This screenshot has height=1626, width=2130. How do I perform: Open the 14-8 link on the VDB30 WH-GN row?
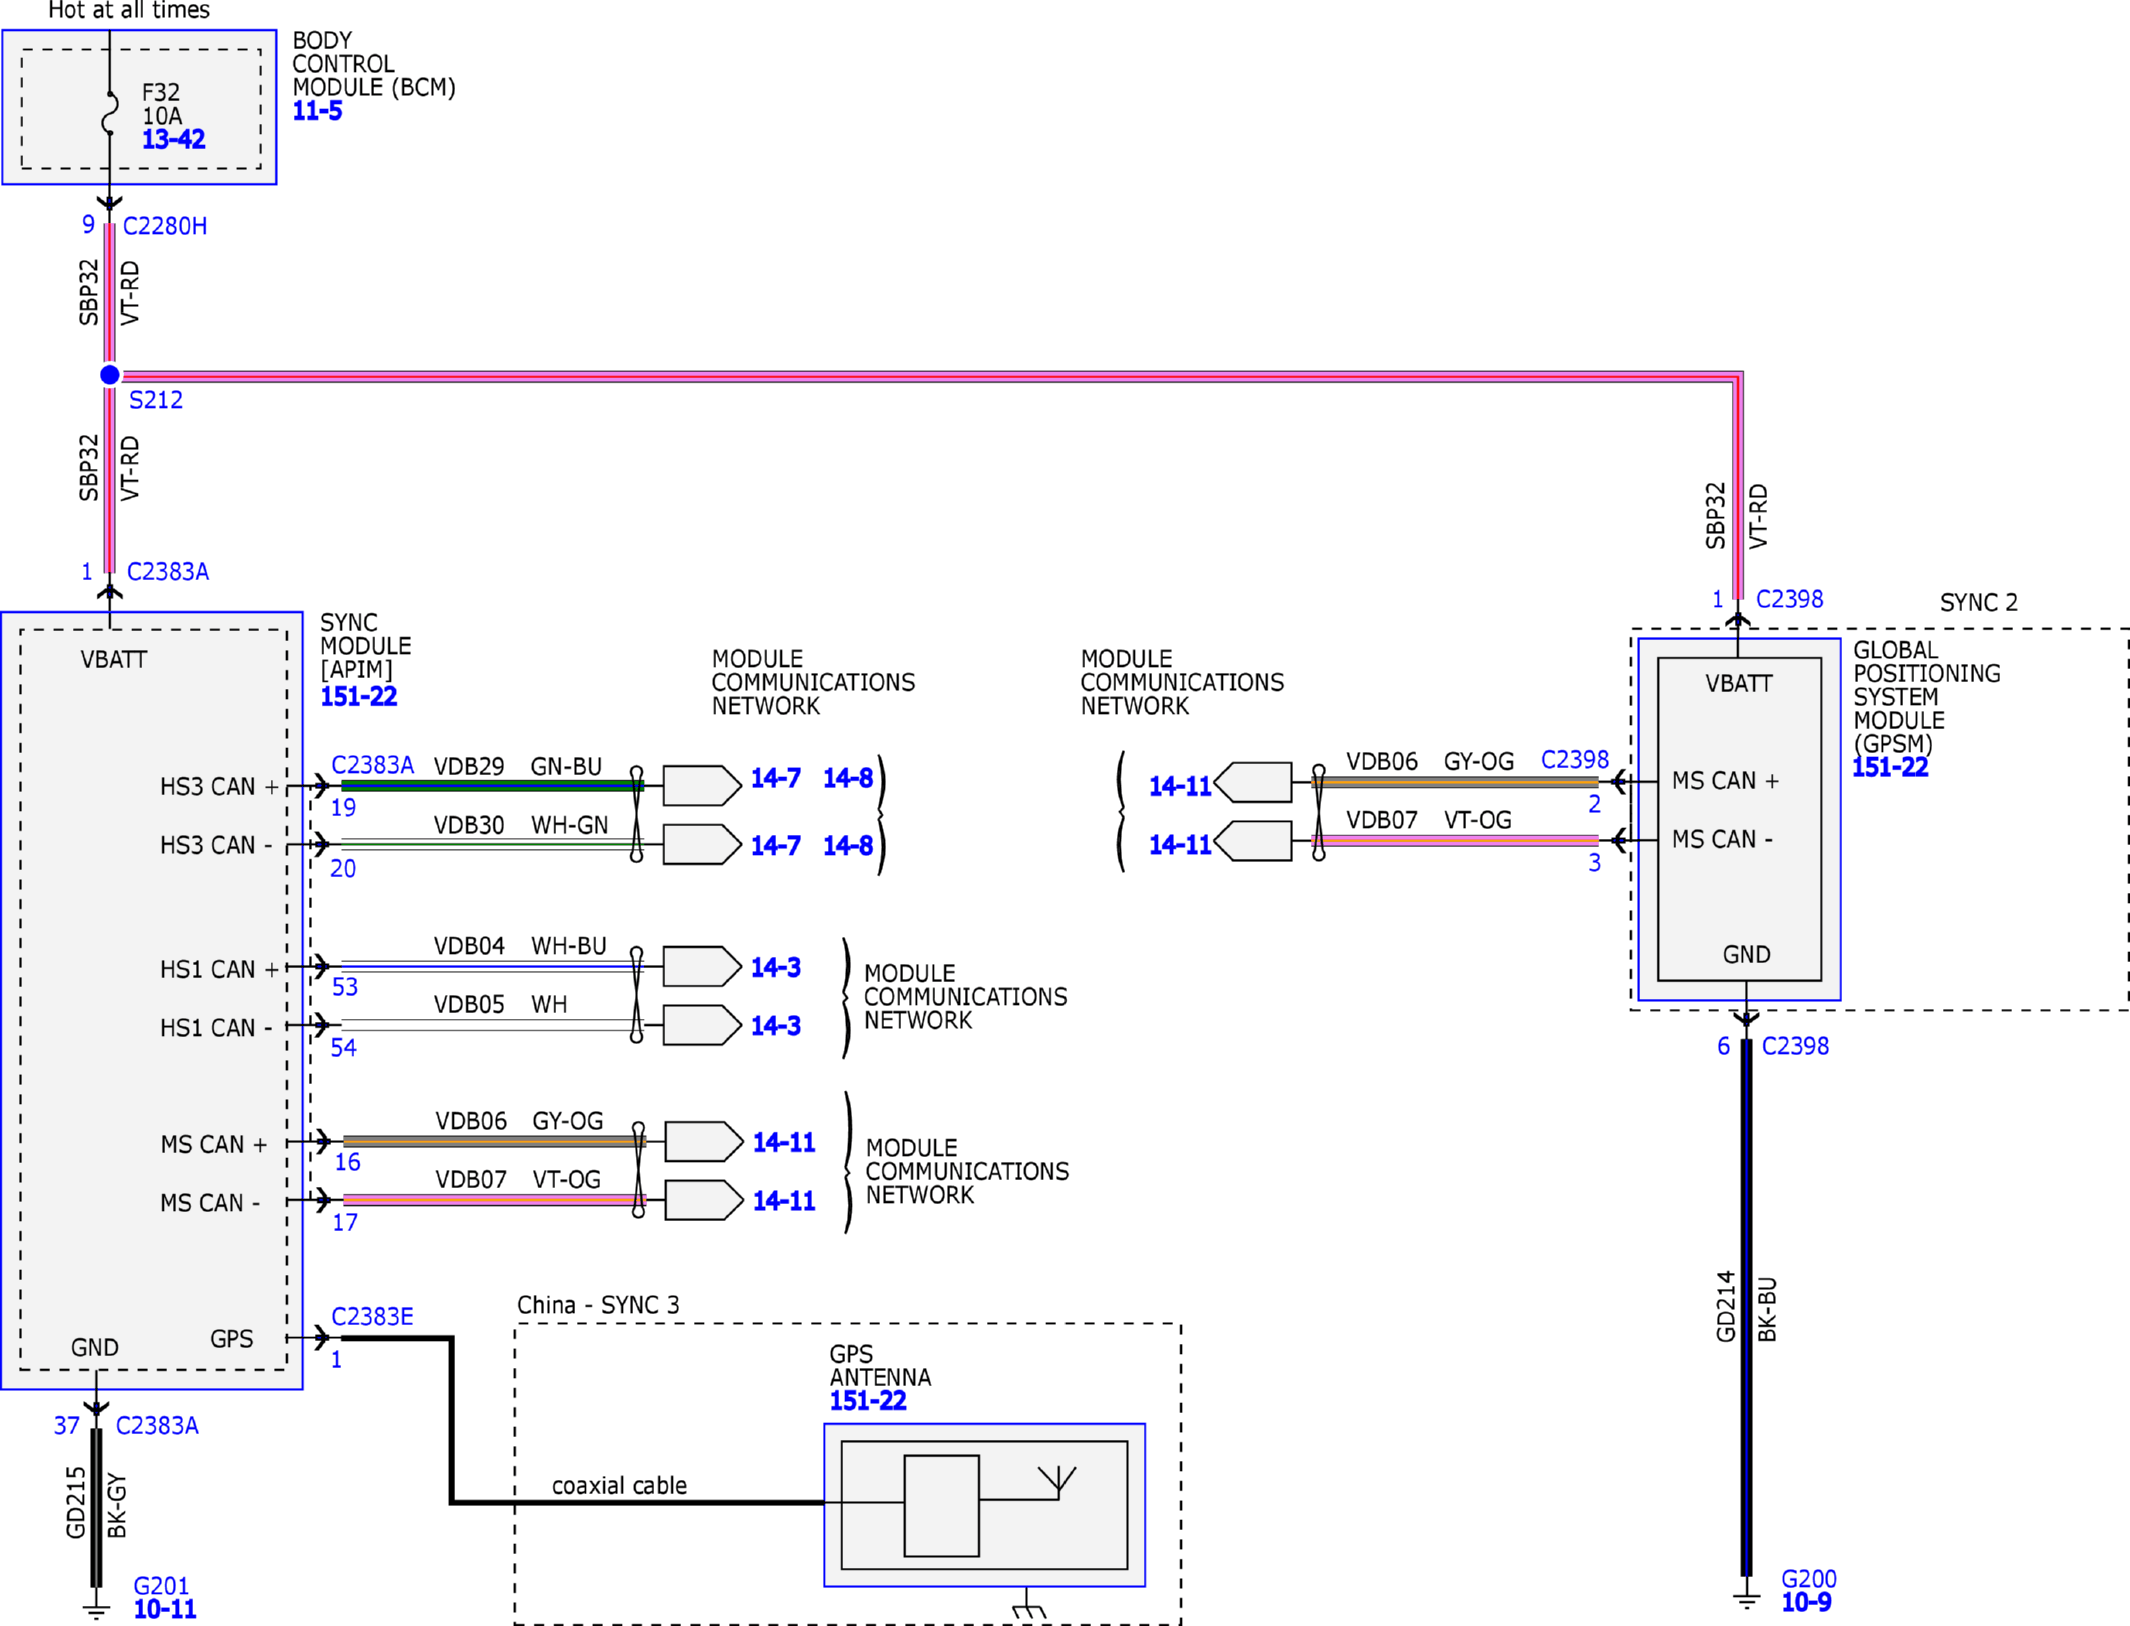[848, 846]
